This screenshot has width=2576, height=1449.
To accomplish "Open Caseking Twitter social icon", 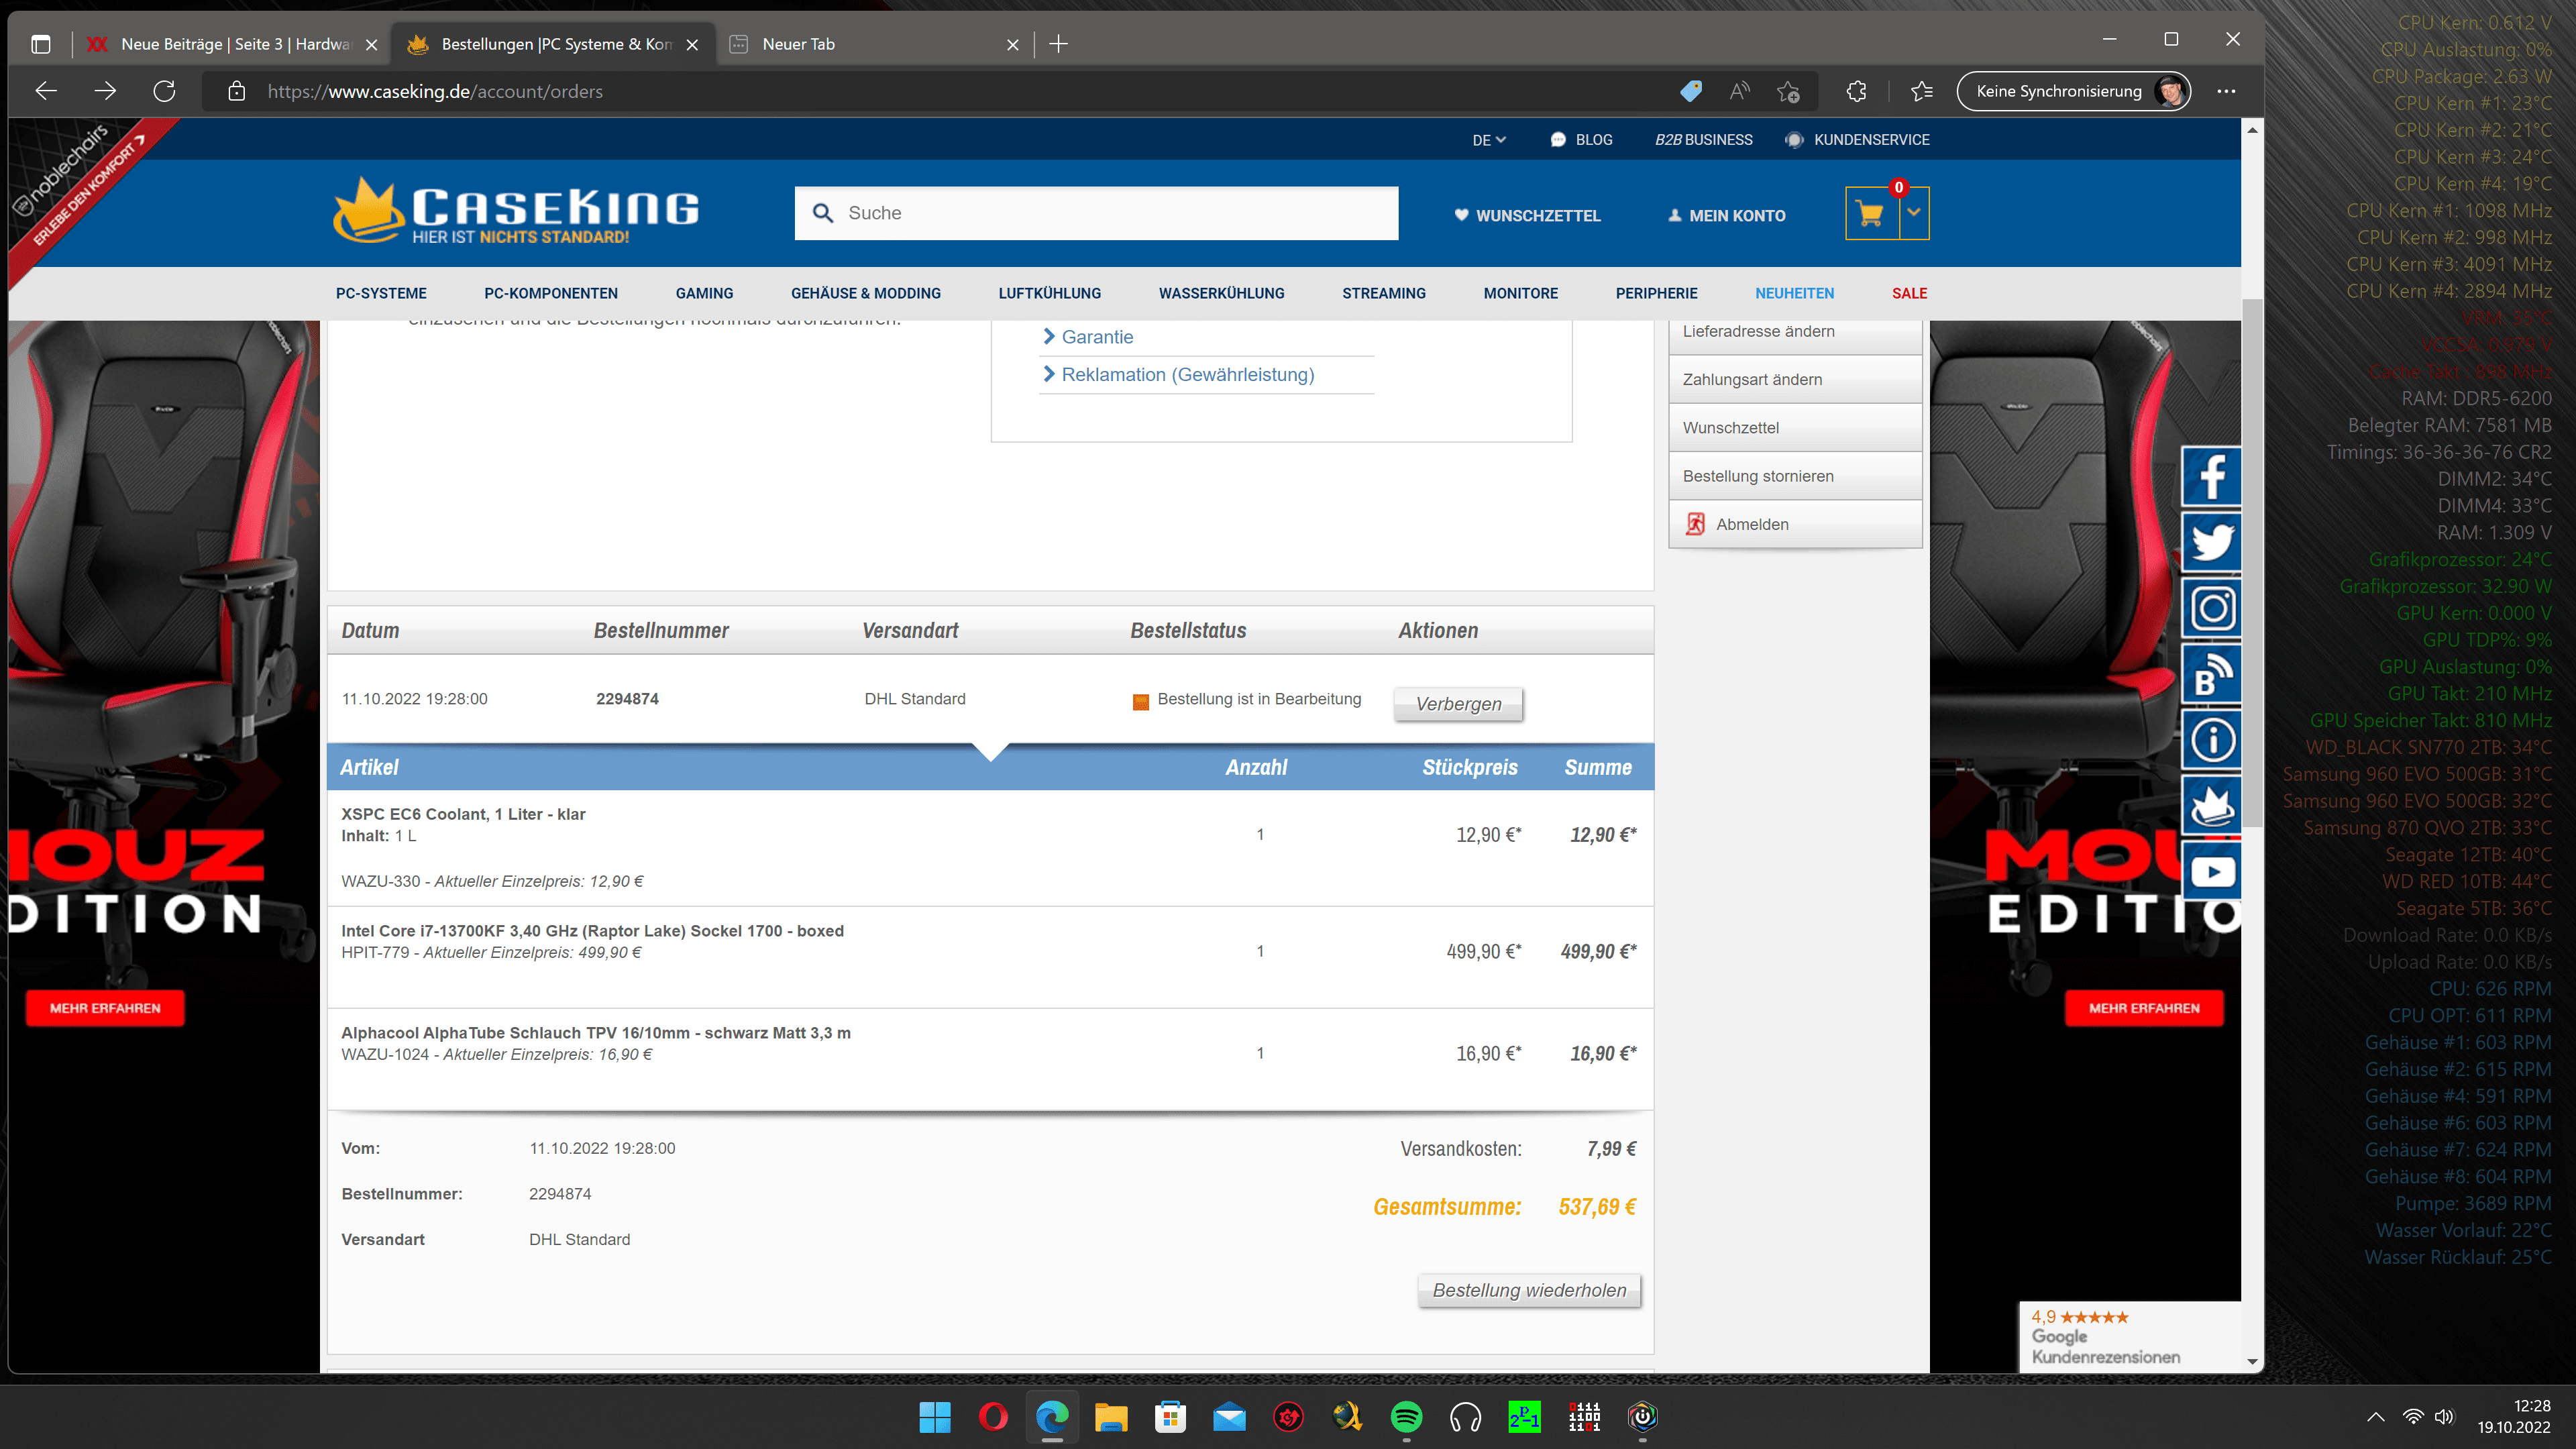I will (2211, 542).
